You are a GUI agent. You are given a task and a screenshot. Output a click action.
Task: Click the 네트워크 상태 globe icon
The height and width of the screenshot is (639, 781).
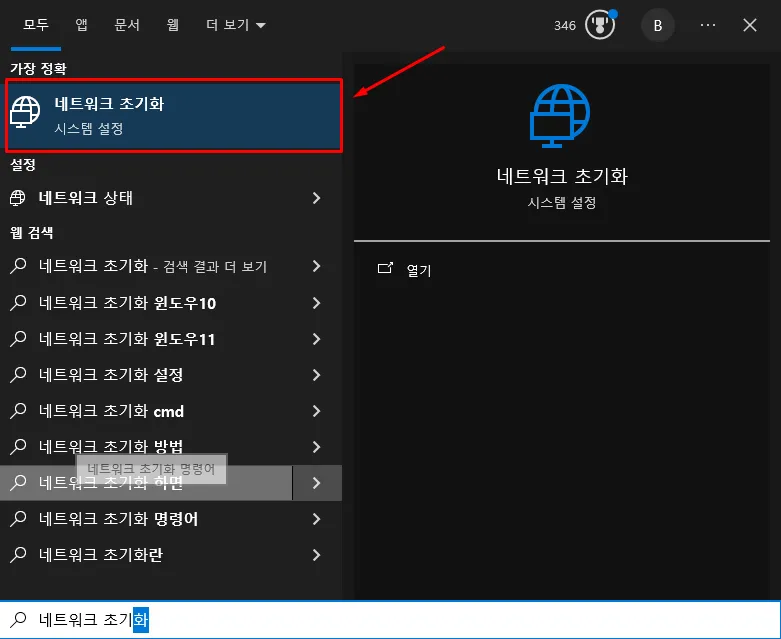pyautogui.click(x=17, y=198)
